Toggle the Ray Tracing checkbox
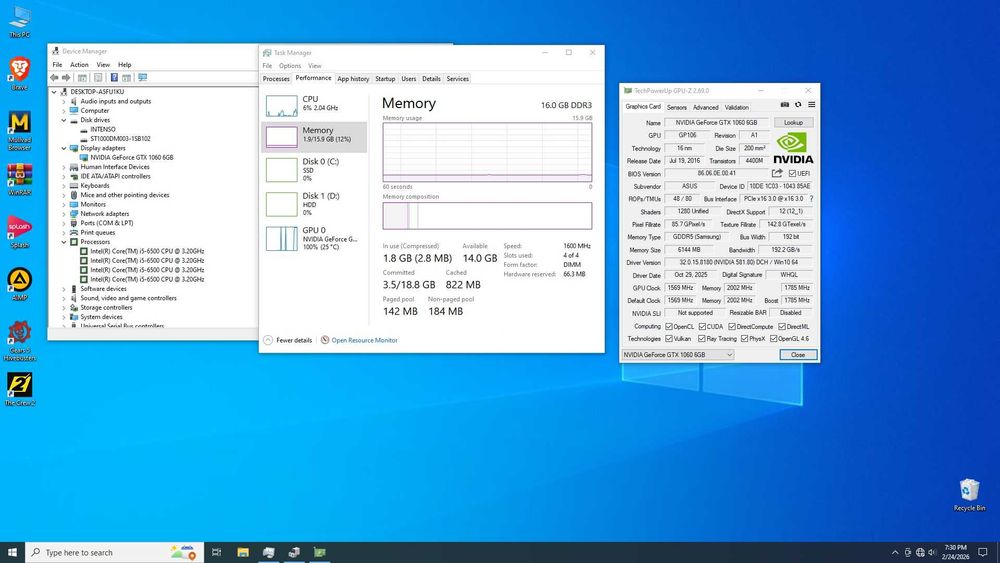Viewport: 1000px width, 563px height. tap(702, 339)
